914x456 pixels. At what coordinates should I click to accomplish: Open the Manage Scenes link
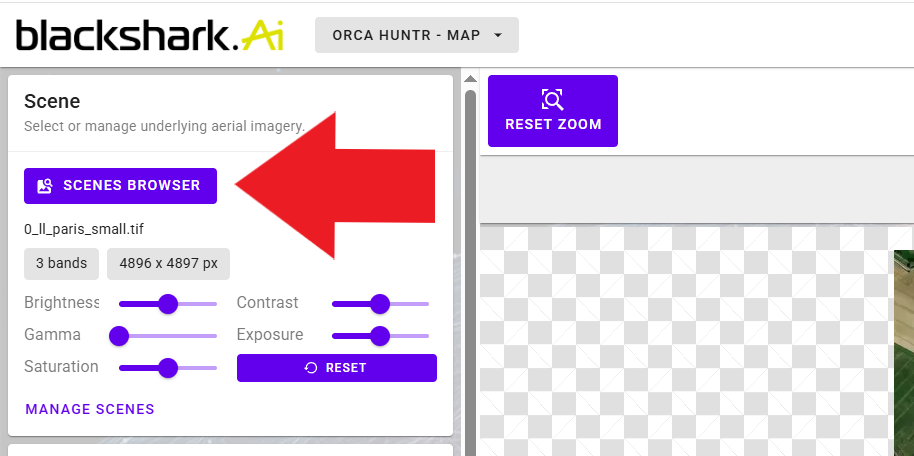[90, 409]
